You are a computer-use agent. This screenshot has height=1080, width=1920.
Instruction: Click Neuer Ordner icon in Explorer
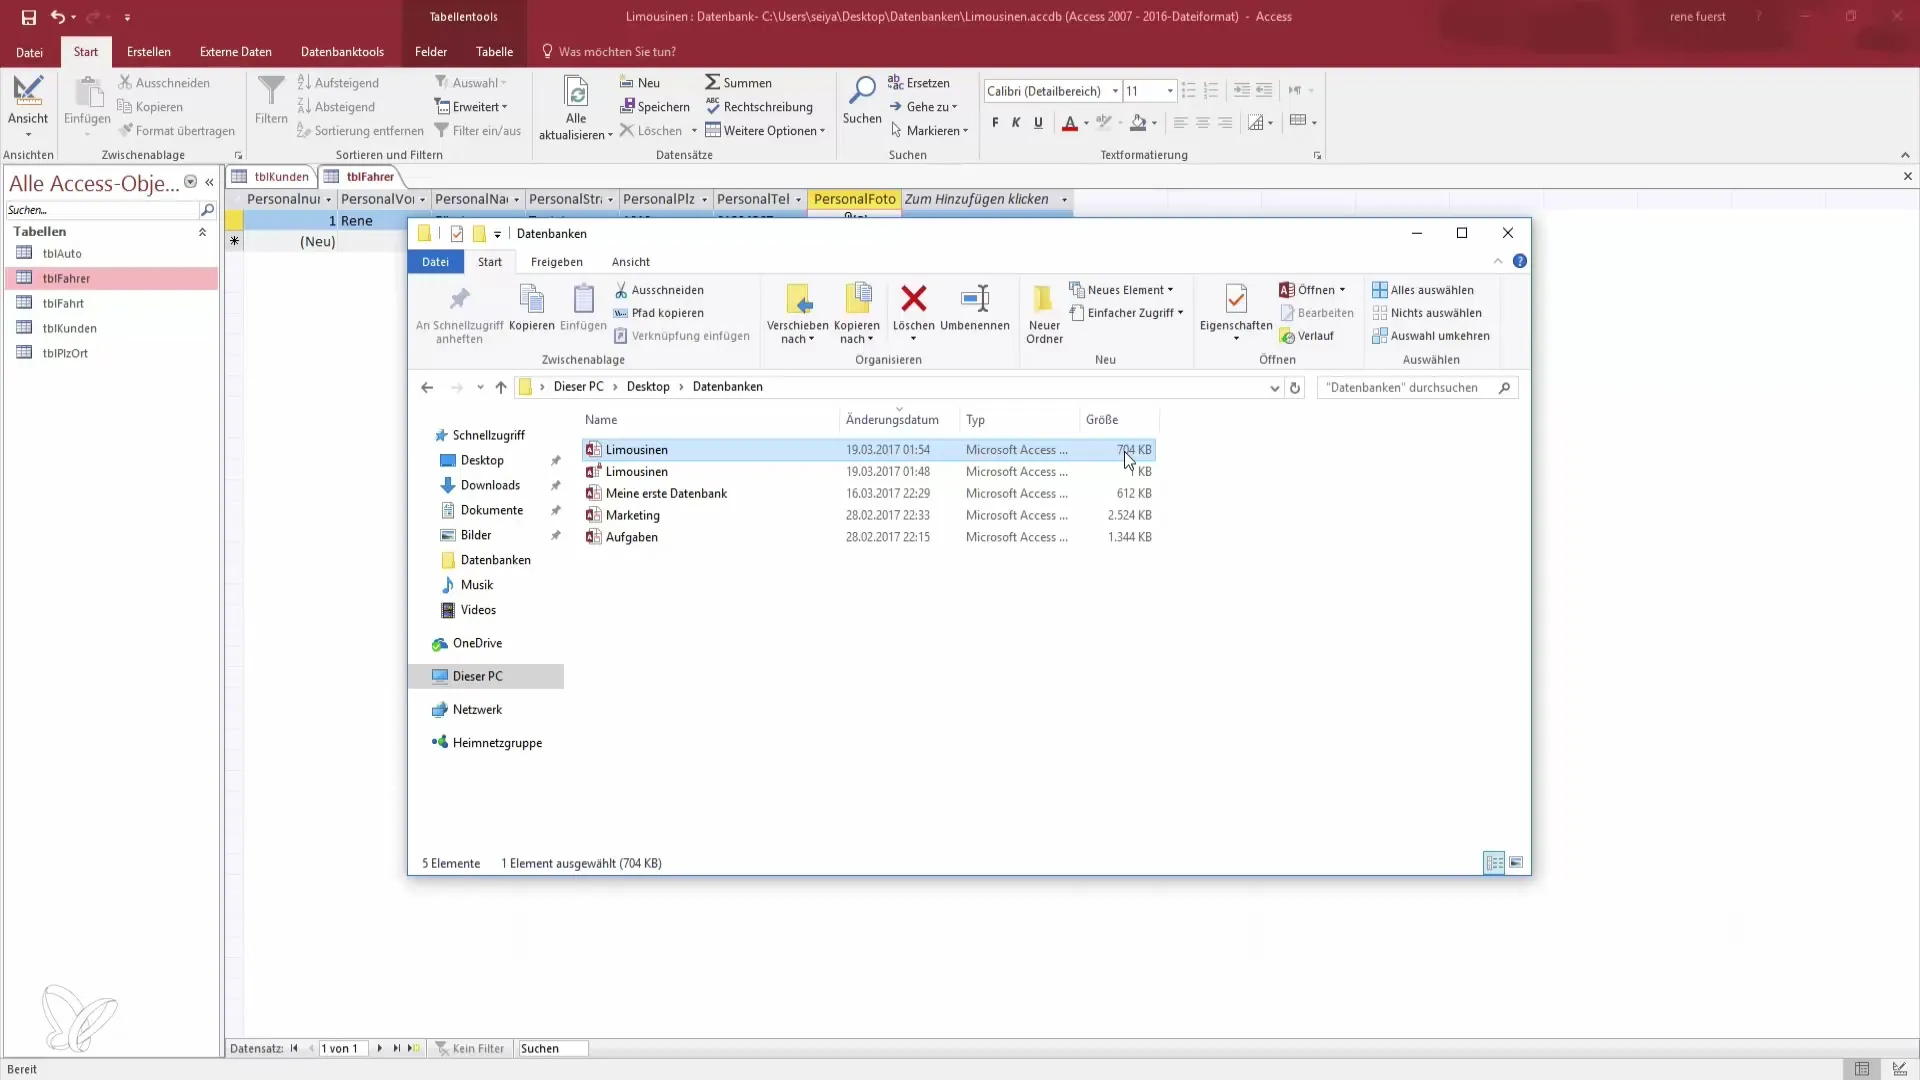1043,298
